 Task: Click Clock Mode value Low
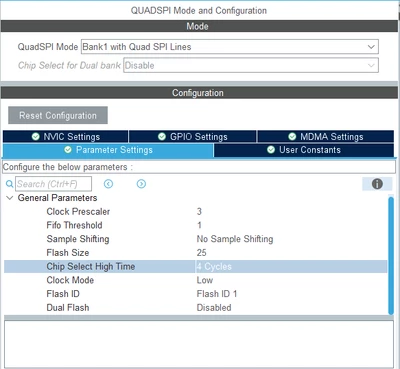(x=205, y=280)
